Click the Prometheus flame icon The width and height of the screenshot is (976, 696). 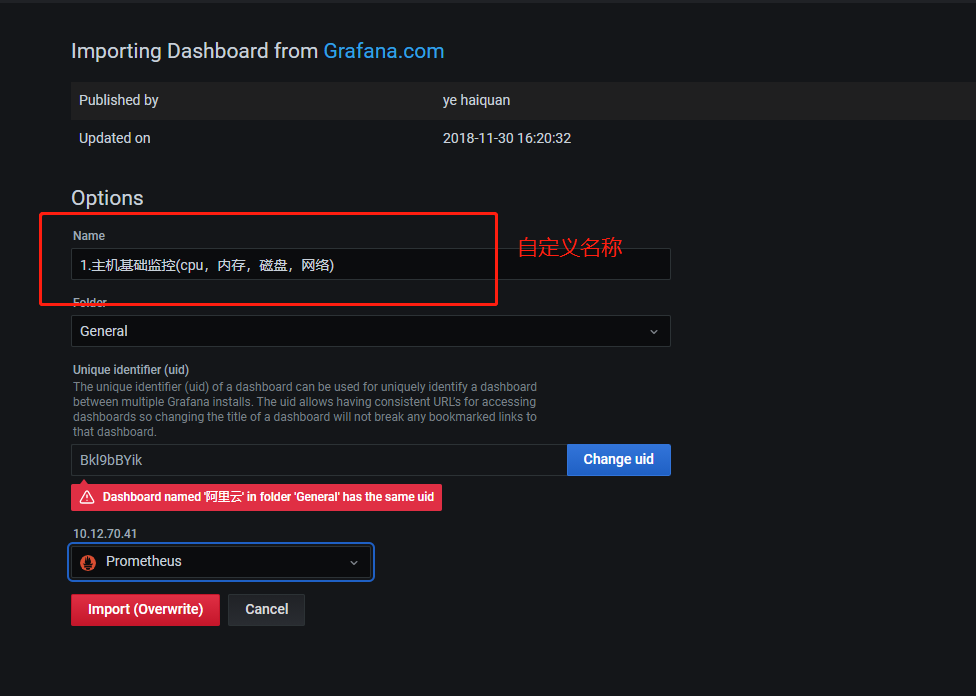coord(88,562)
